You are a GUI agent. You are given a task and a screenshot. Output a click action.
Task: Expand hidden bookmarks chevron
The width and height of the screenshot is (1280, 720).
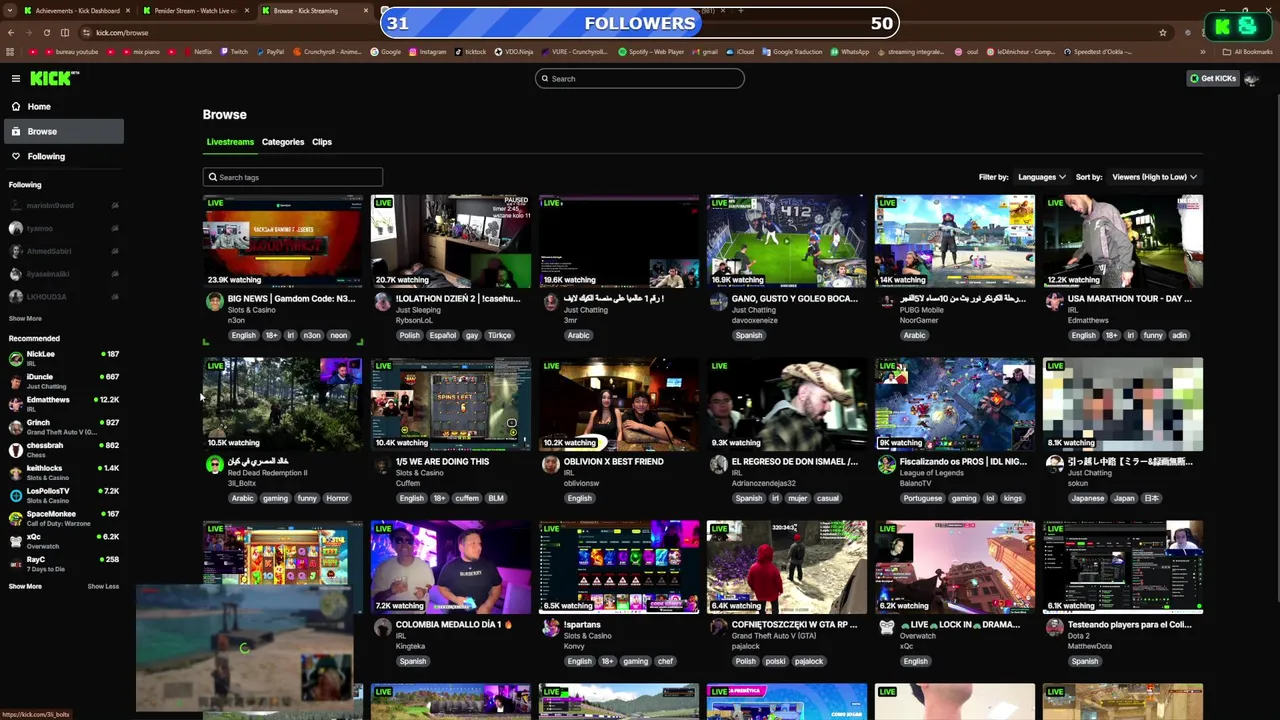click(x=1203, y=52)
